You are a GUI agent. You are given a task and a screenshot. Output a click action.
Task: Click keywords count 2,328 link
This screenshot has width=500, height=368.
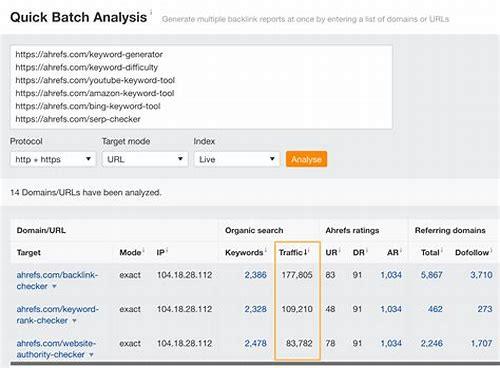click(255, 309)
